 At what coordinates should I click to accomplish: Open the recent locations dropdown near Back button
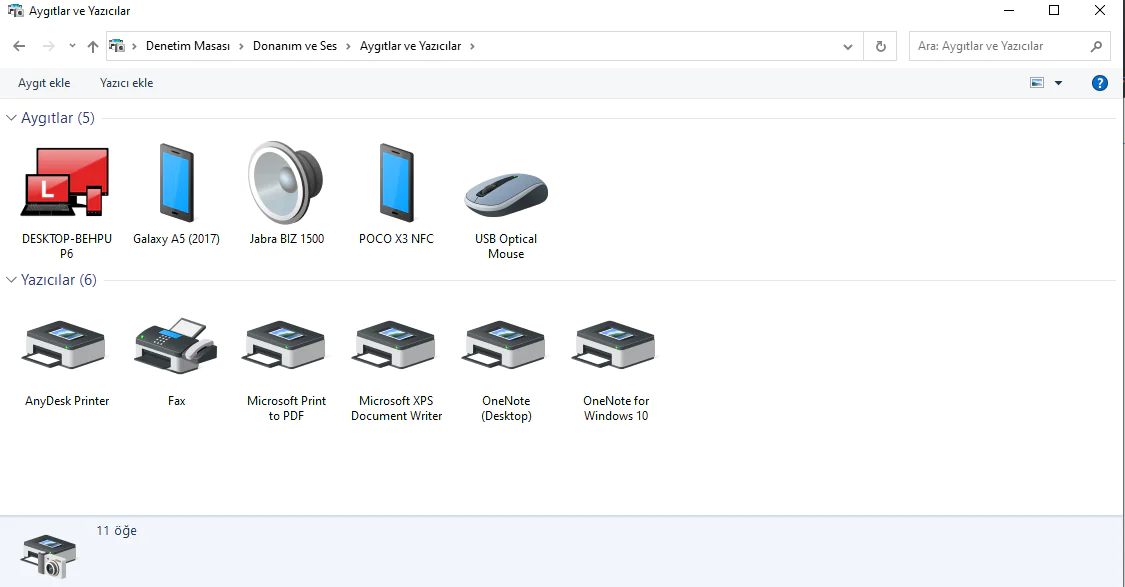(x=70, y=46)
